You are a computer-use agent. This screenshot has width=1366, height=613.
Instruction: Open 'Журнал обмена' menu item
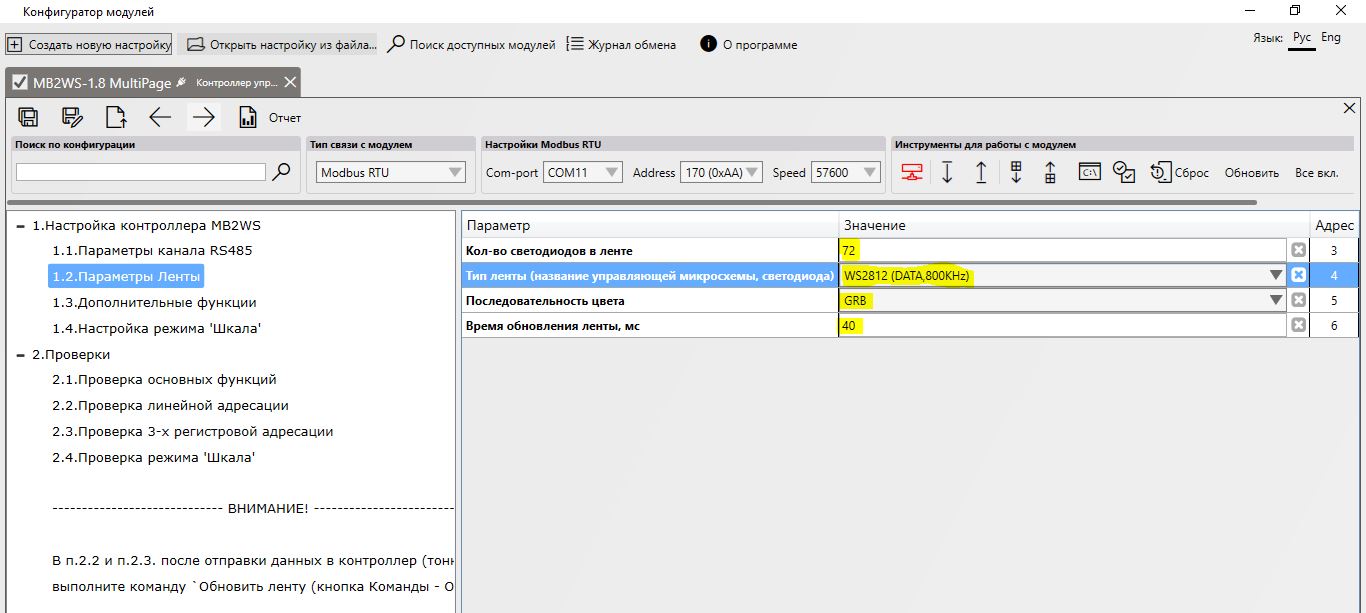tap(621, 45)
